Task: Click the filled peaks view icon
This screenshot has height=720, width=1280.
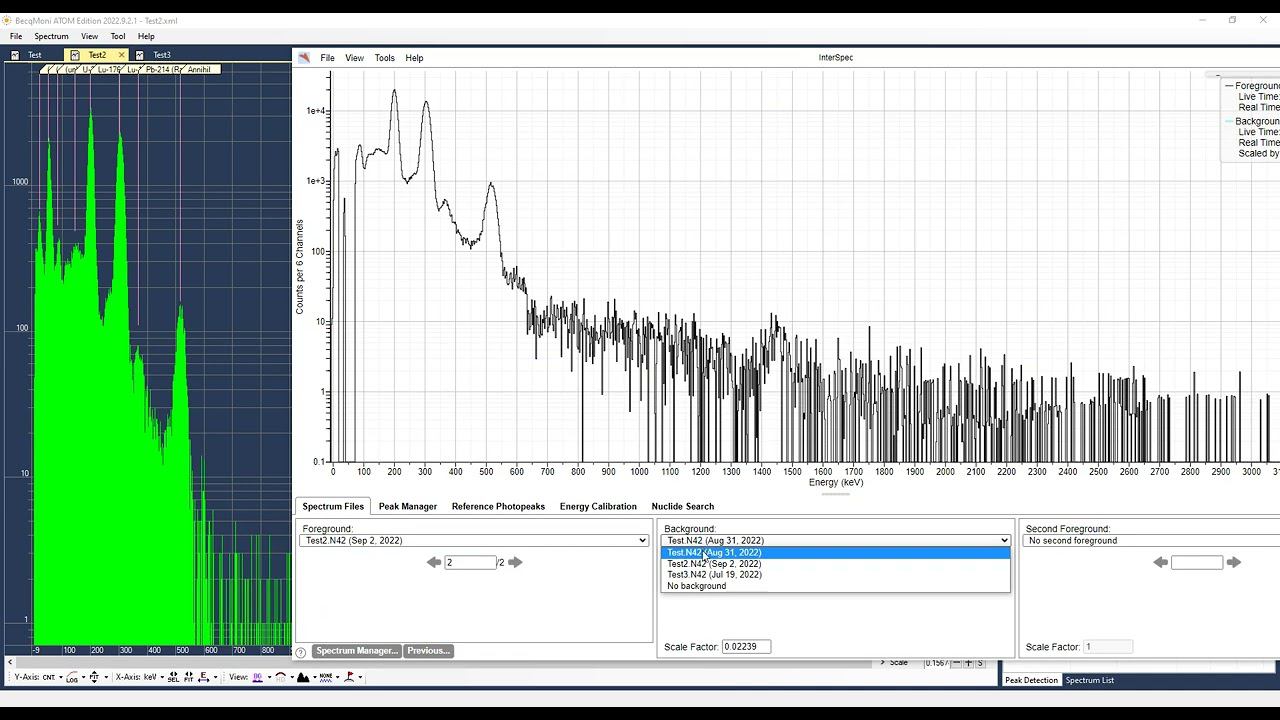Action: 302,677
